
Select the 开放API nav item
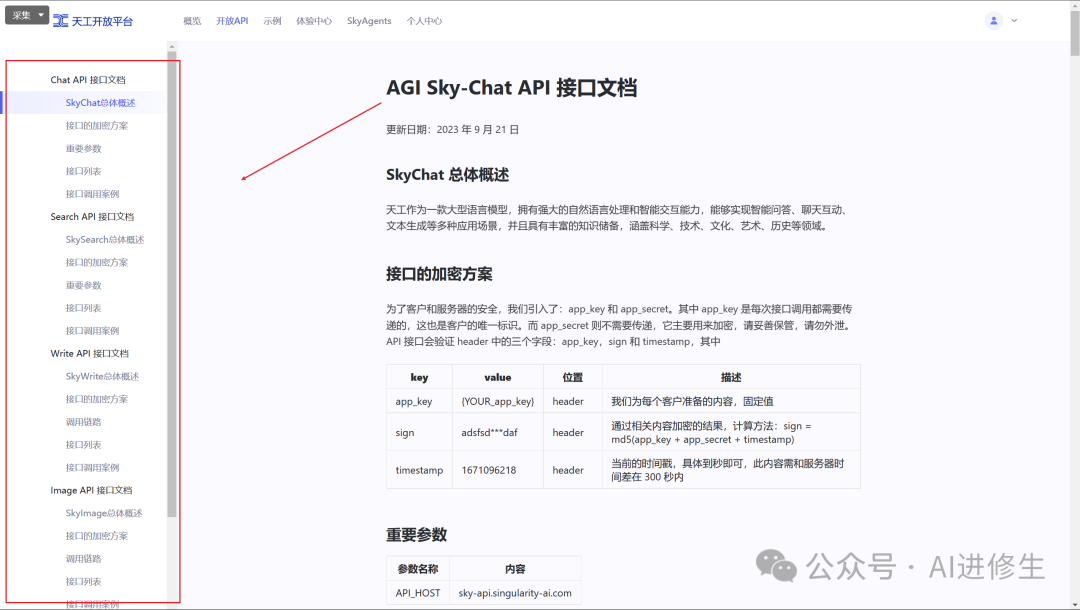pos(232,21)
